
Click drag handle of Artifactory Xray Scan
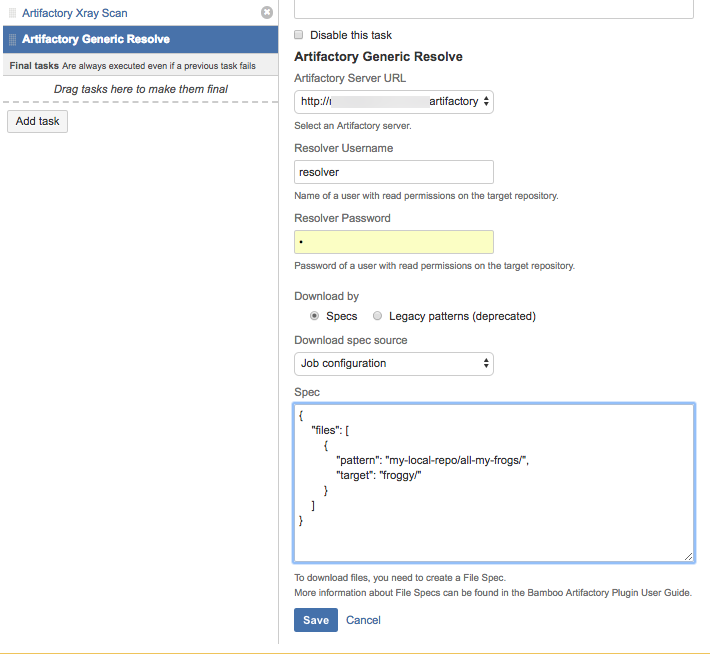[13, 13]
